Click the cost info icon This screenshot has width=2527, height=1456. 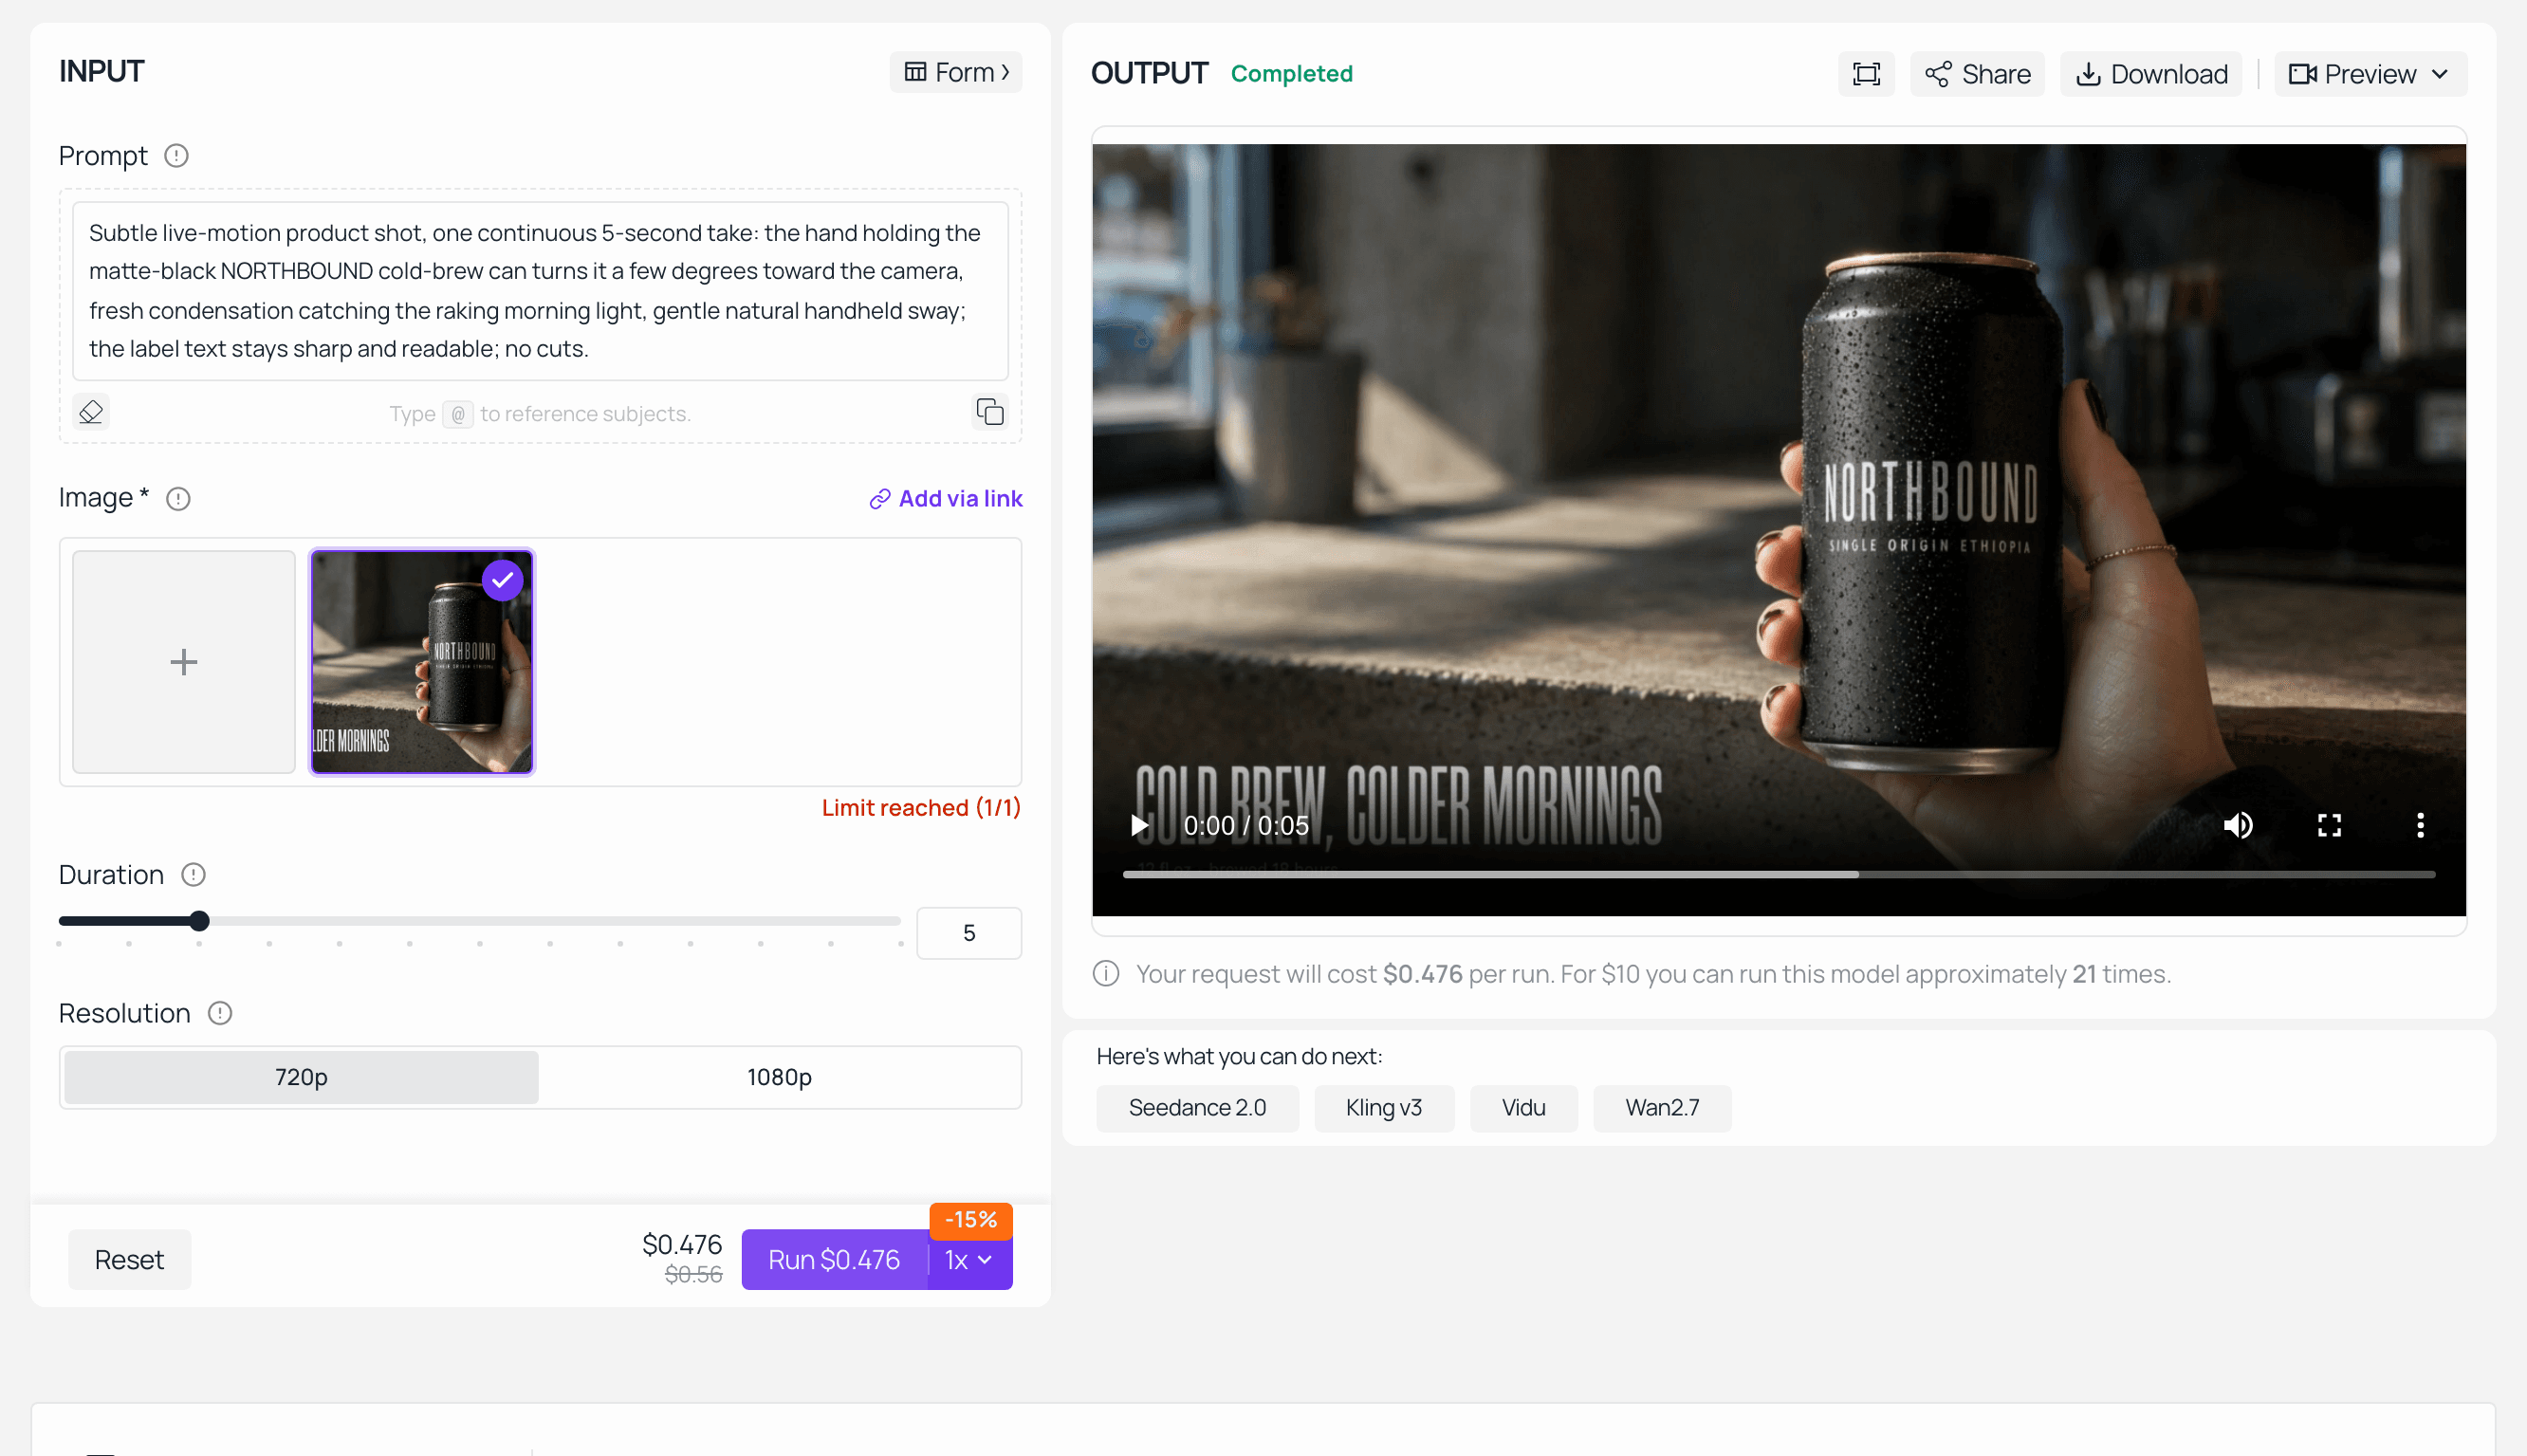(1105, 973)
